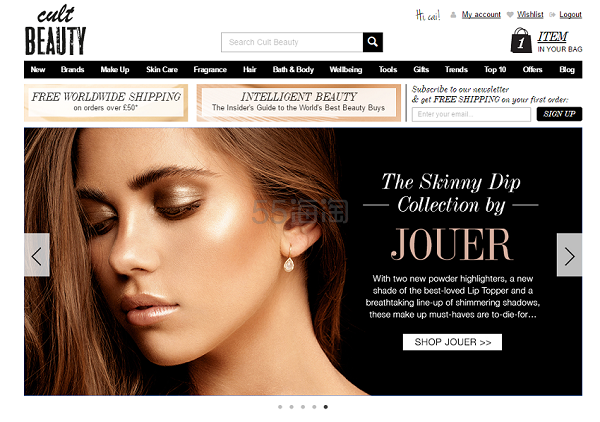The image size is (600, 422).
Task: Select the fifth carousel dot
Action: click(x=326, y=407)
